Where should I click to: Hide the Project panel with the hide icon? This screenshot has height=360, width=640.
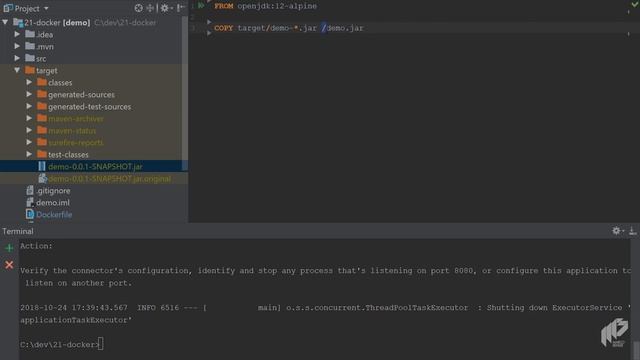point(181,8)
